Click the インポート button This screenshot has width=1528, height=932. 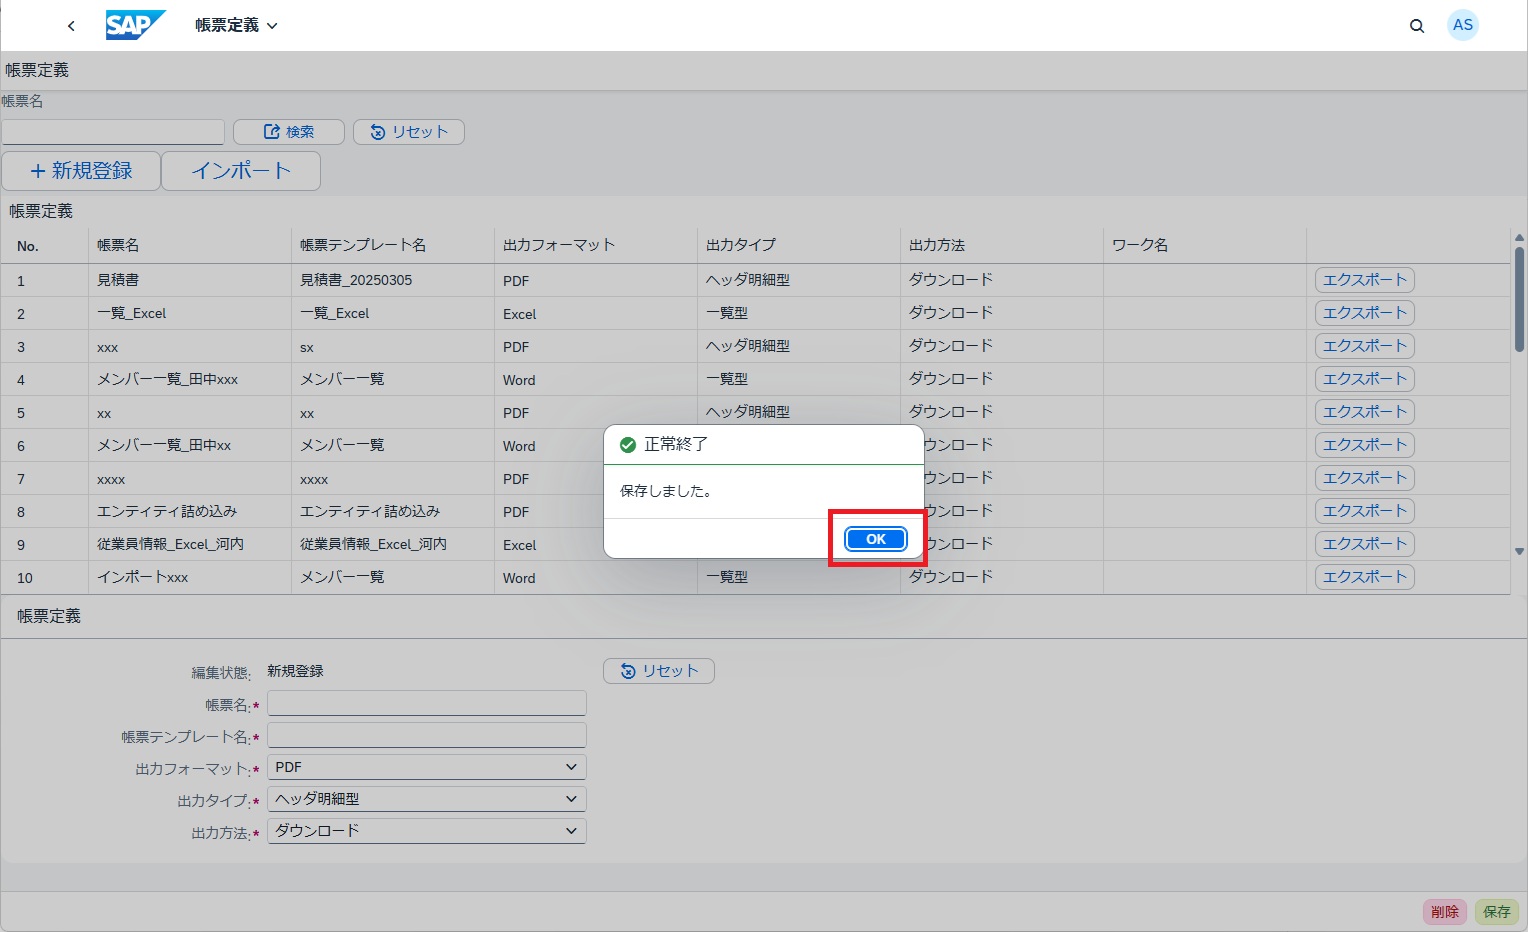point(241,171)
